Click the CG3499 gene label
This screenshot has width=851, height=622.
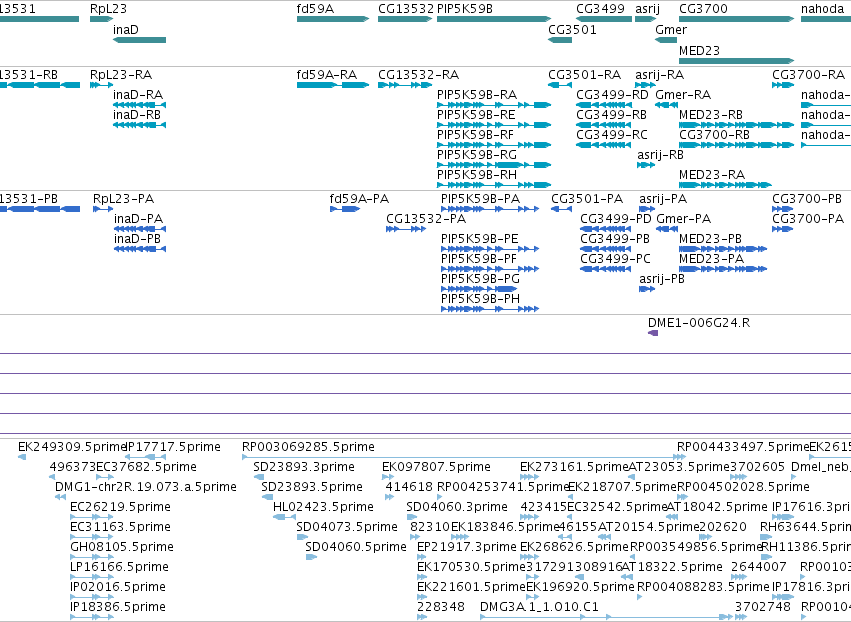tap(600, 9)
